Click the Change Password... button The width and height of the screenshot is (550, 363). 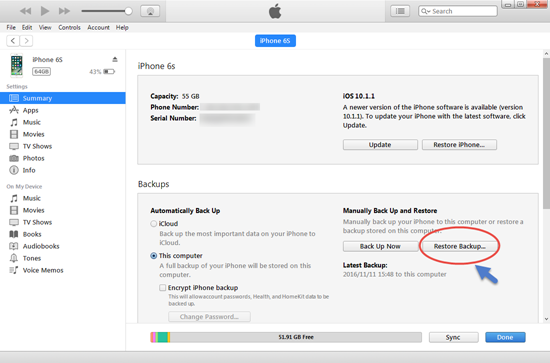[209, 317]
